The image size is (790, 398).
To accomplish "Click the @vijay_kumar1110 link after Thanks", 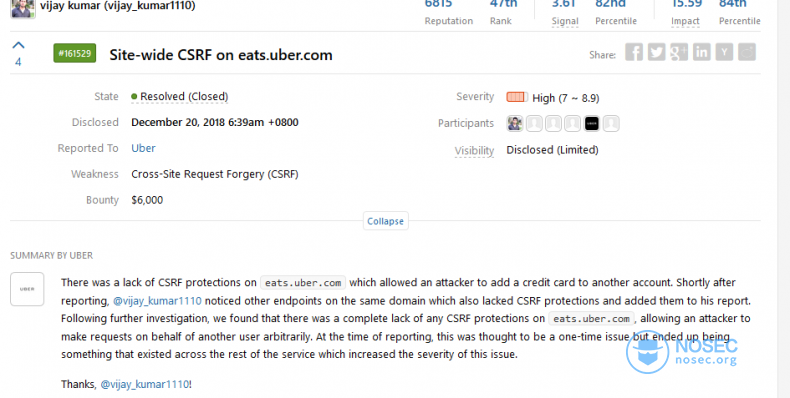I will (x=145, y=384).
